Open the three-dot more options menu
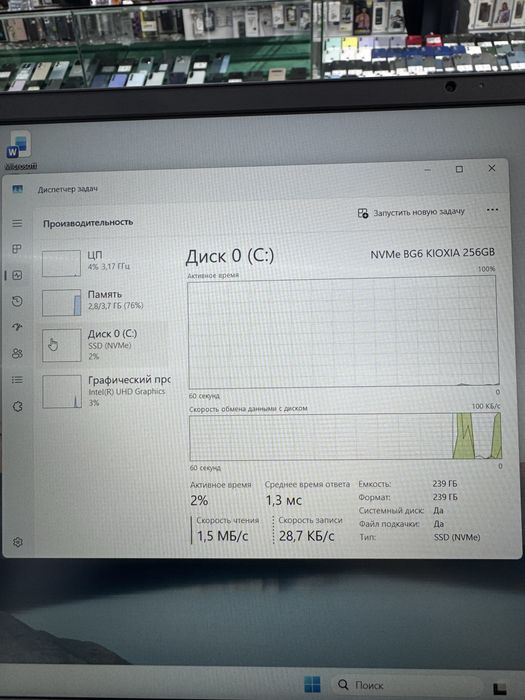This screenshot has width=525, height=700. coord(492,210)
